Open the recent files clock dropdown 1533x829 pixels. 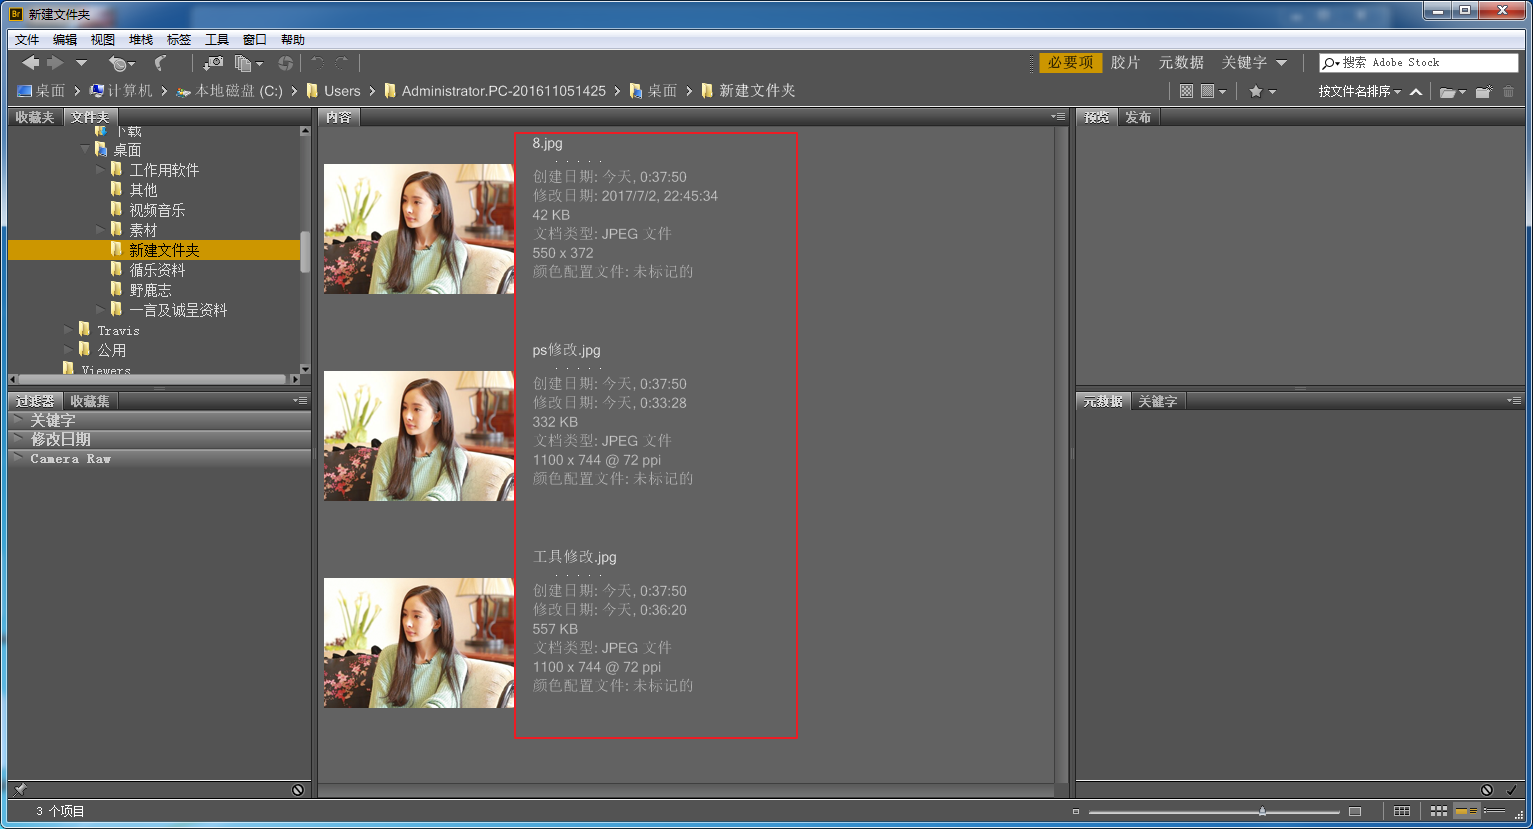click(x=122, y=63)
